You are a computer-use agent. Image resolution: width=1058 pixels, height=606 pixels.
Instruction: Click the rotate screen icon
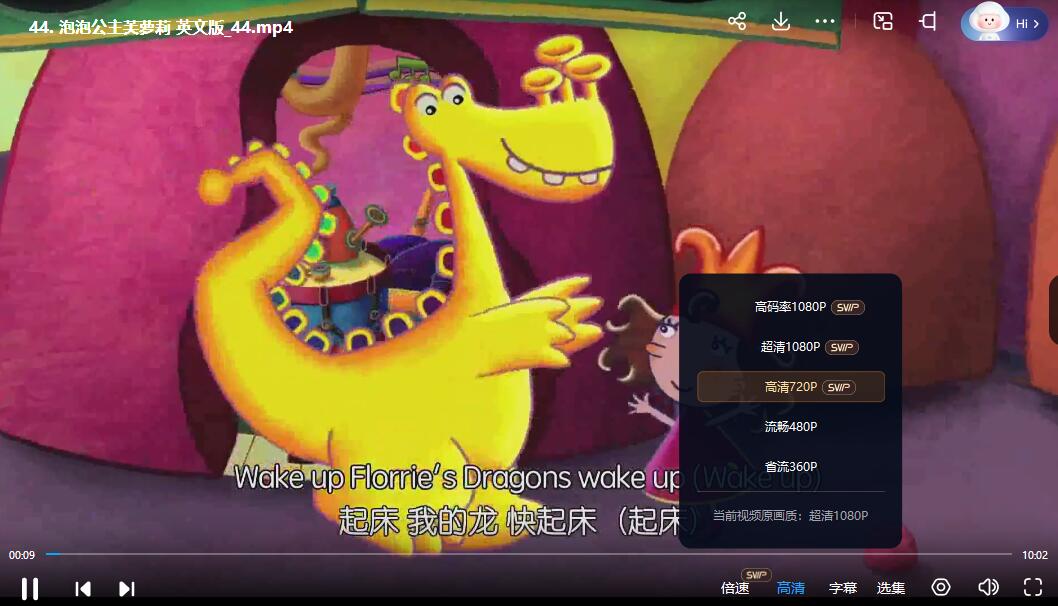point(928,22)
